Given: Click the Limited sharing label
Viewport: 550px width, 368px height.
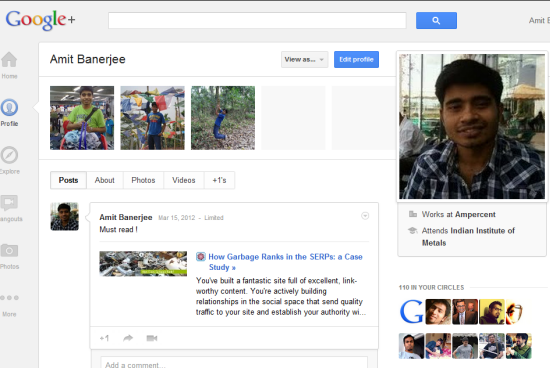Looking at the screenshot, I should click(214, 218).
